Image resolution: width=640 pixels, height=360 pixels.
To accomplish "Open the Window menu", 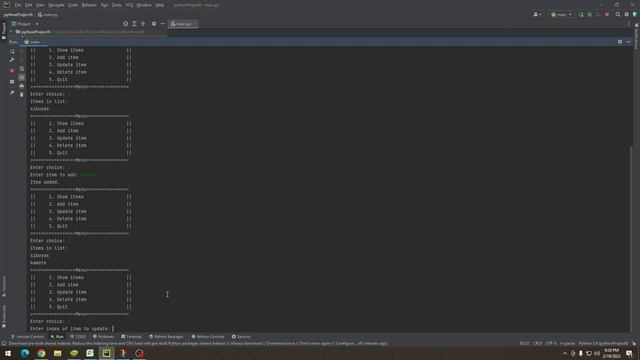I will pos(144,5).
